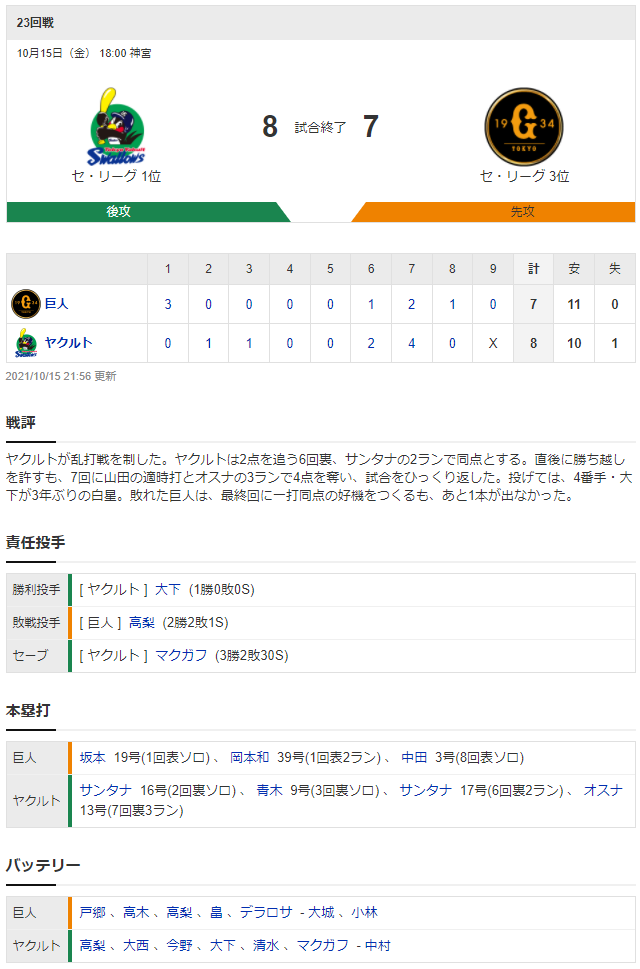Open サンタナ 17号 home run link

tap(426, 790)
